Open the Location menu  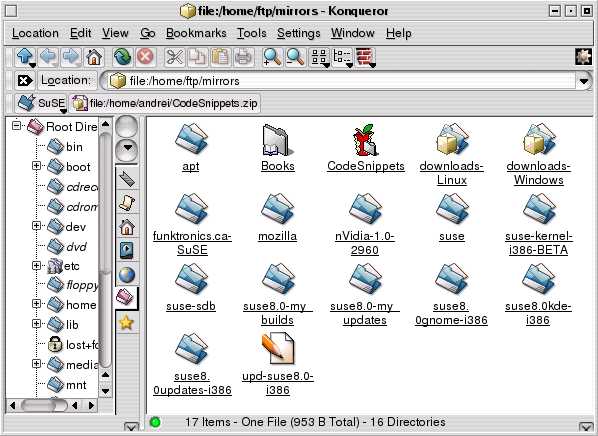coord(35,33)
